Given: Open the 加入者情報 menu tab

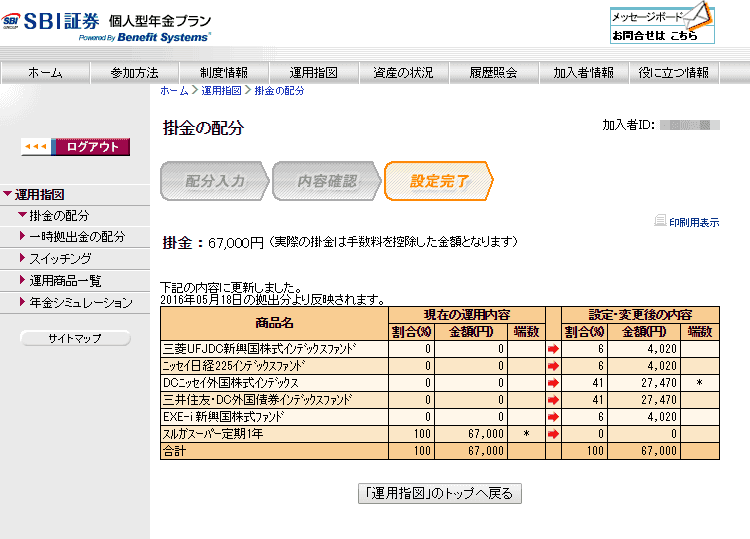Looking at the screenshot, I should 583,73.
